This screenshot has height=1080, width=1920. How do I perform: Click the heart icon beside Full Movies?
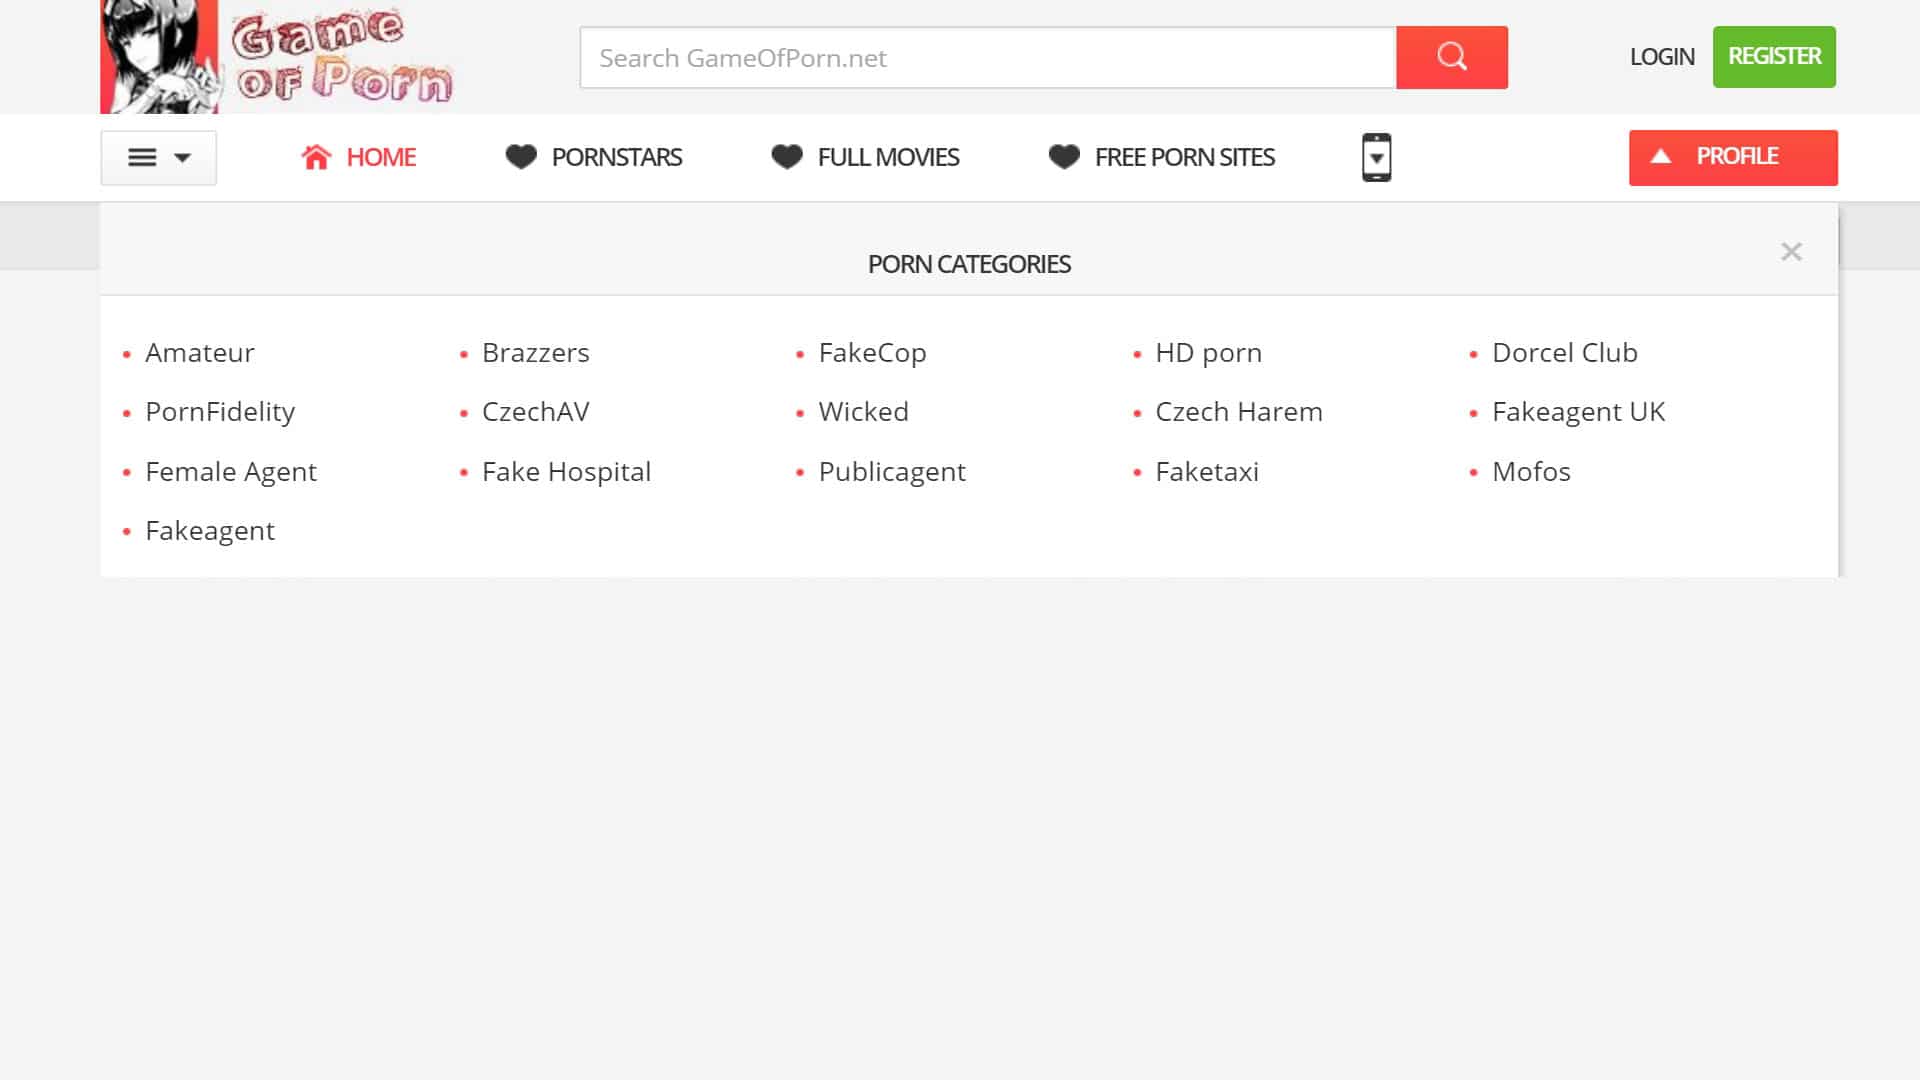coord(787,157)
